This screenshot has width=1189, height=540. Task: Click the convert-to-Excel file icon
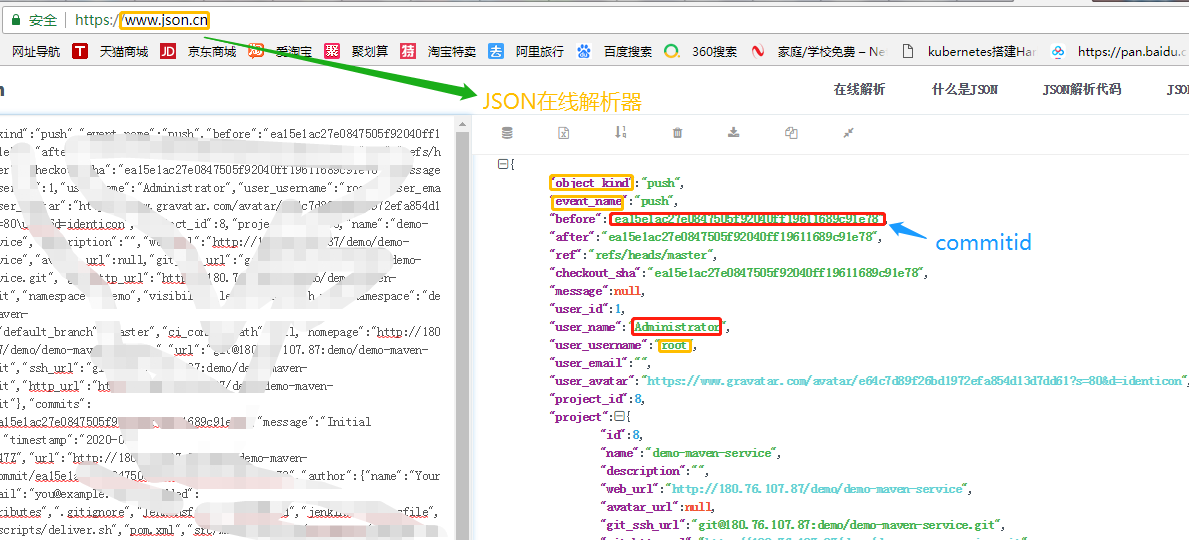click(563, 133)
